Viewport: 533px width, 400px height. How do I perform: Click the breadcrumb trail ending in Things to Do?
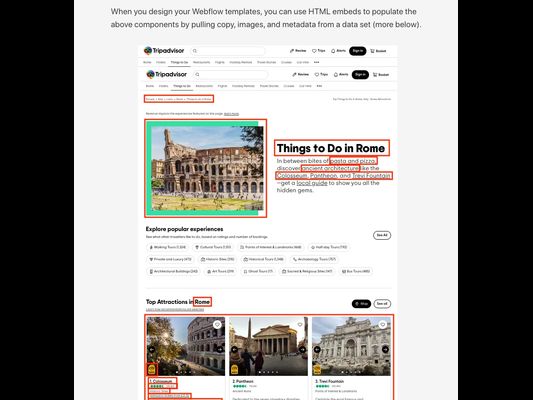(179, 99)
